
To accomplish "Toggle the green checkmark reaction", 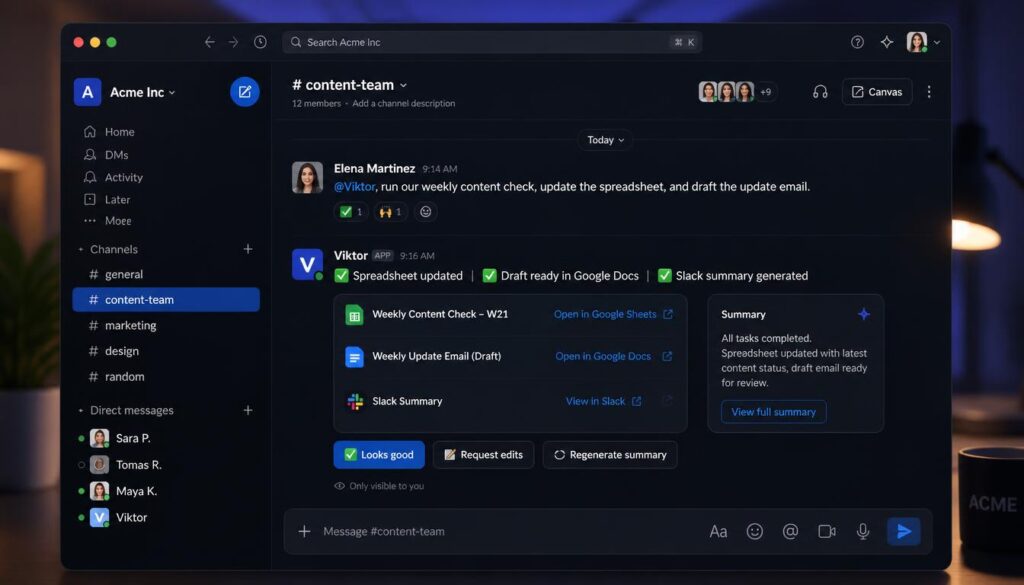I will [x=351, y=212].
